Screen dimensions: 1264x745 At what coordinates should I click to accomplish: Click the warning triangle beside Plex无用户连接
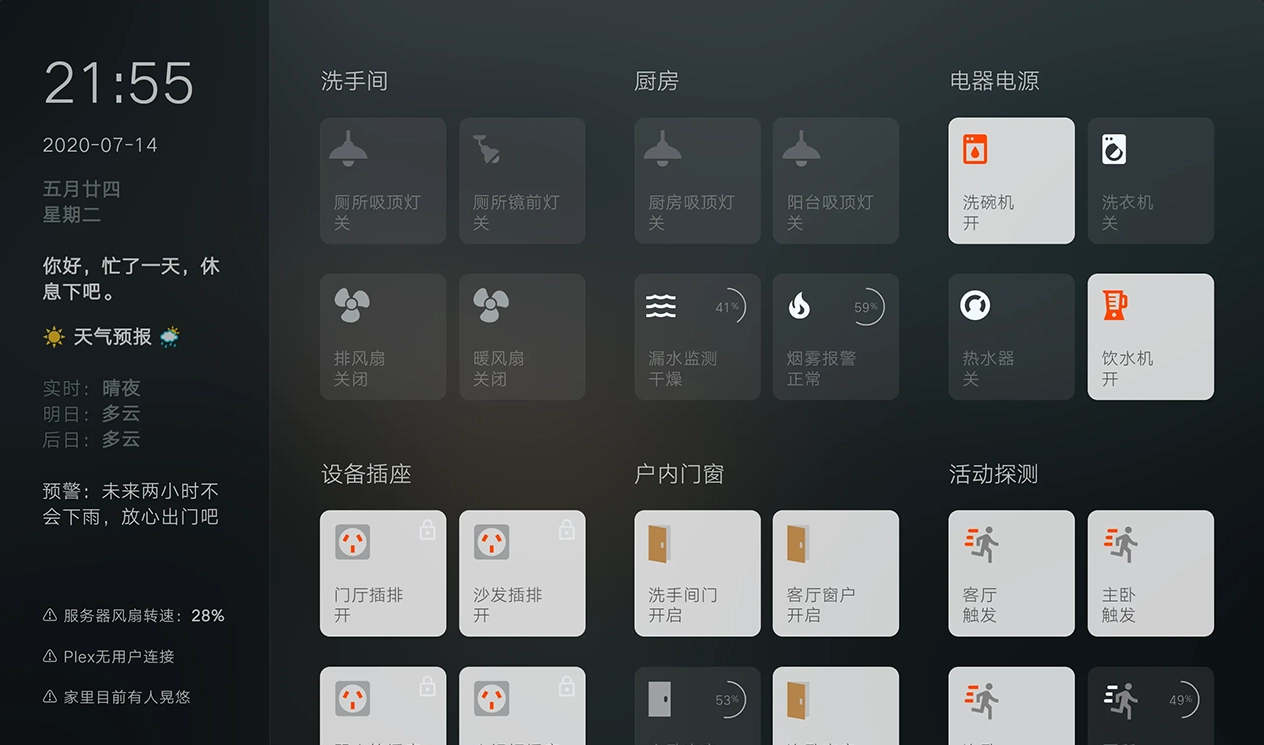point(50,657)
